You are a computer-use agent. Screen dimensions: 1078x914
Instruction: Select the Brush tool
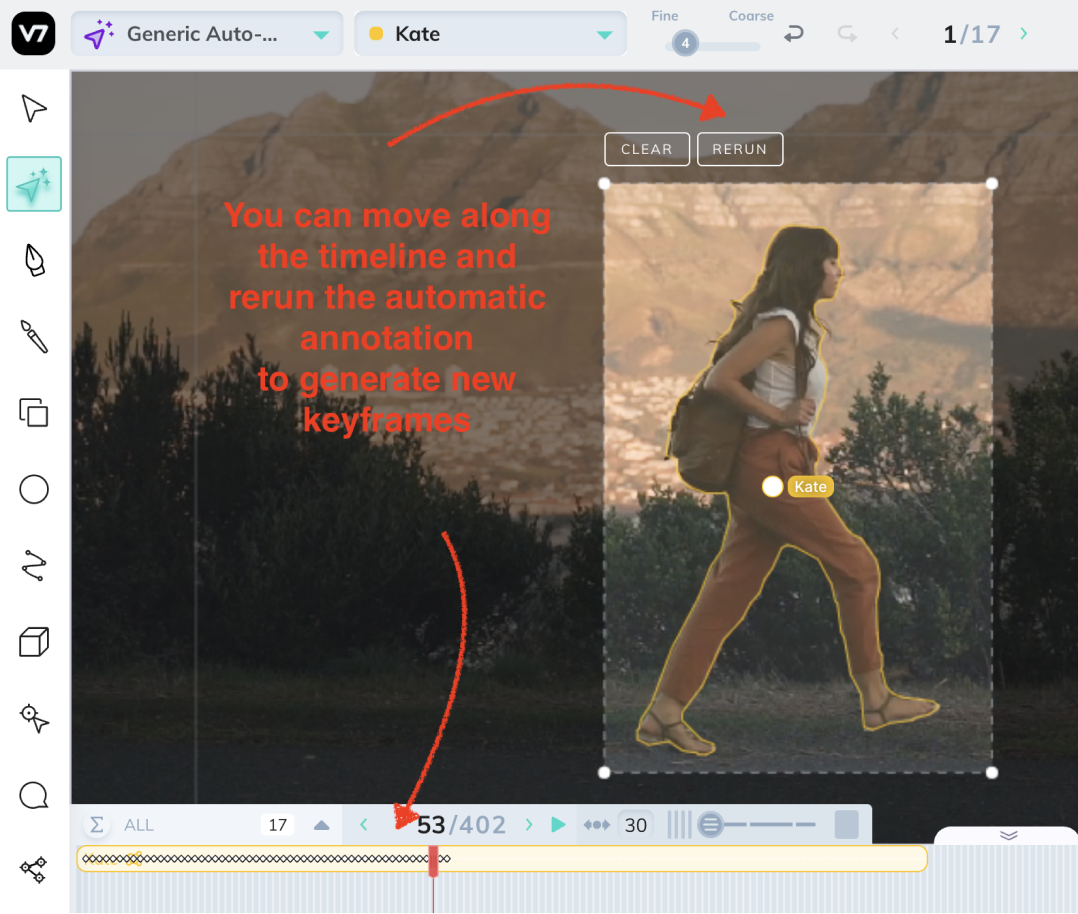click(x=32, y=337)
